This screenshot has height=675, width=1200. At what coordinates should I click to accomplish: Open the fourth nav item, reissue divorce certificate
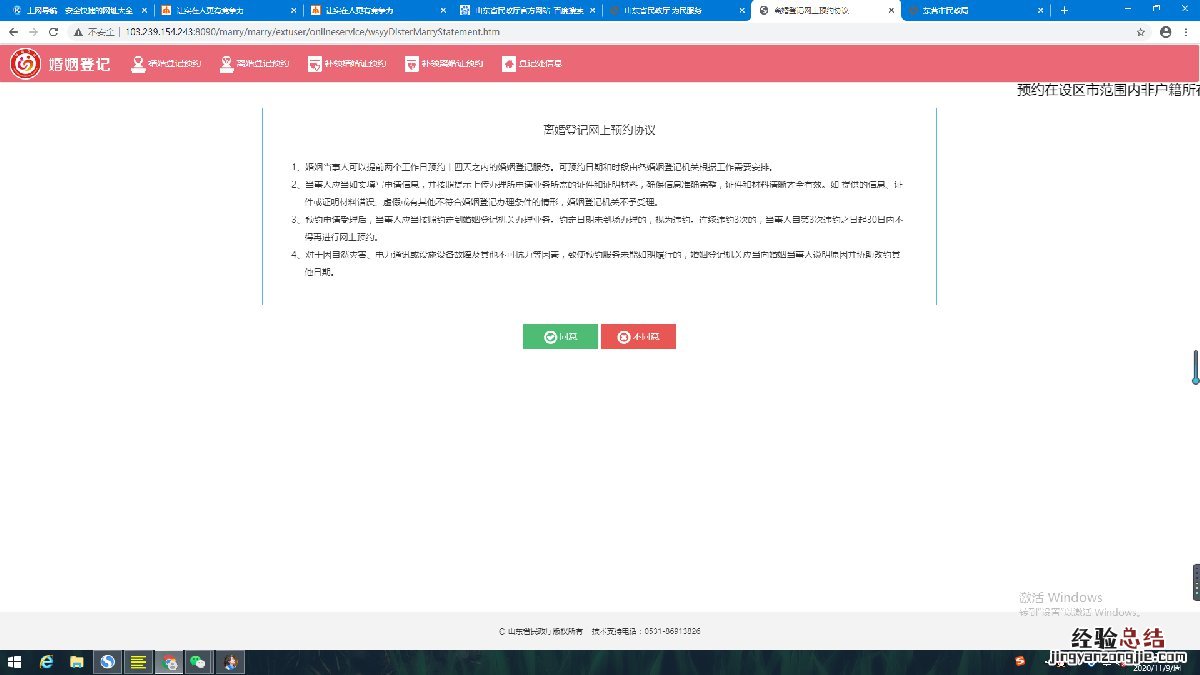point(444,64)
